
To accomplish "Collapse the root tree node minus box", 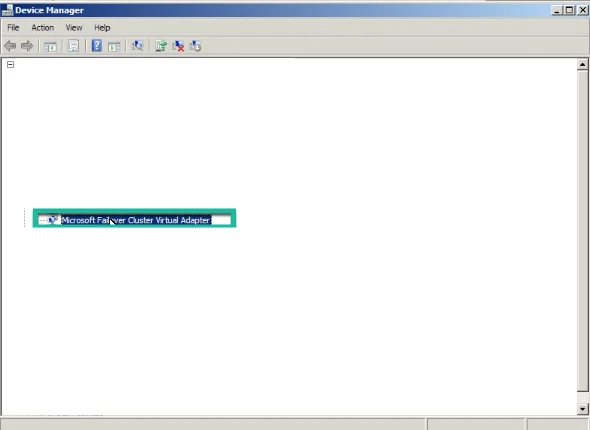I will click(x=11, y=65).
